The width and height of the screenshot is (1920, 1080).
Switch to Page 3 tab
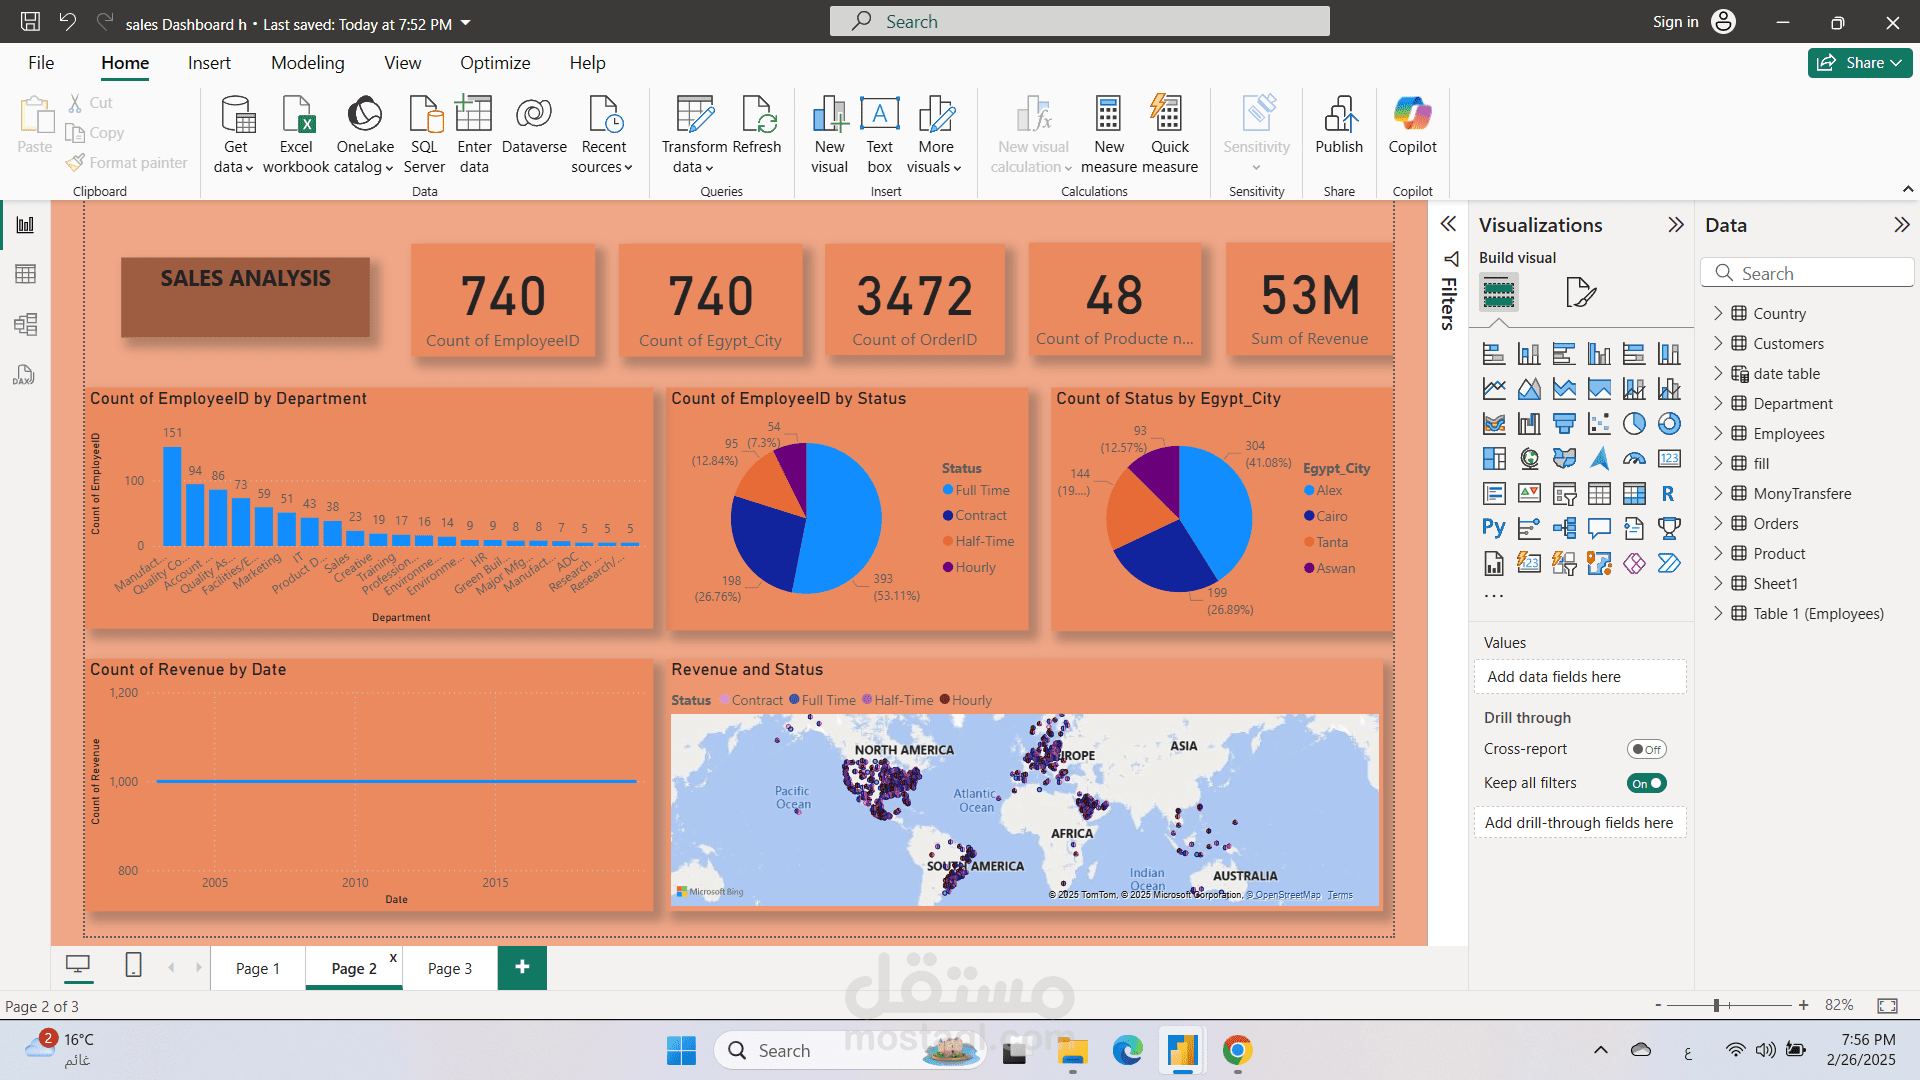(450, 968)
